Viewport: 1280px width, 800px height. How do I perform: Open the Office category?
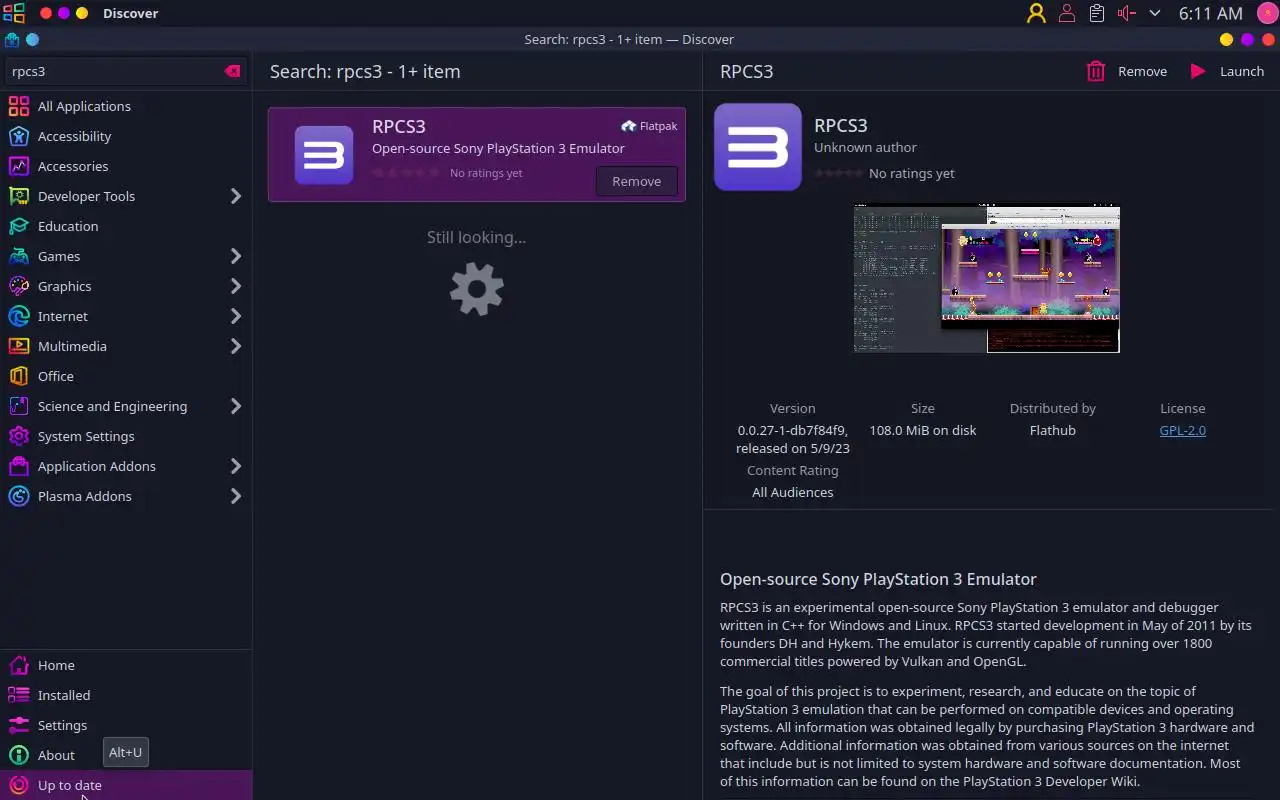point(126,376)
